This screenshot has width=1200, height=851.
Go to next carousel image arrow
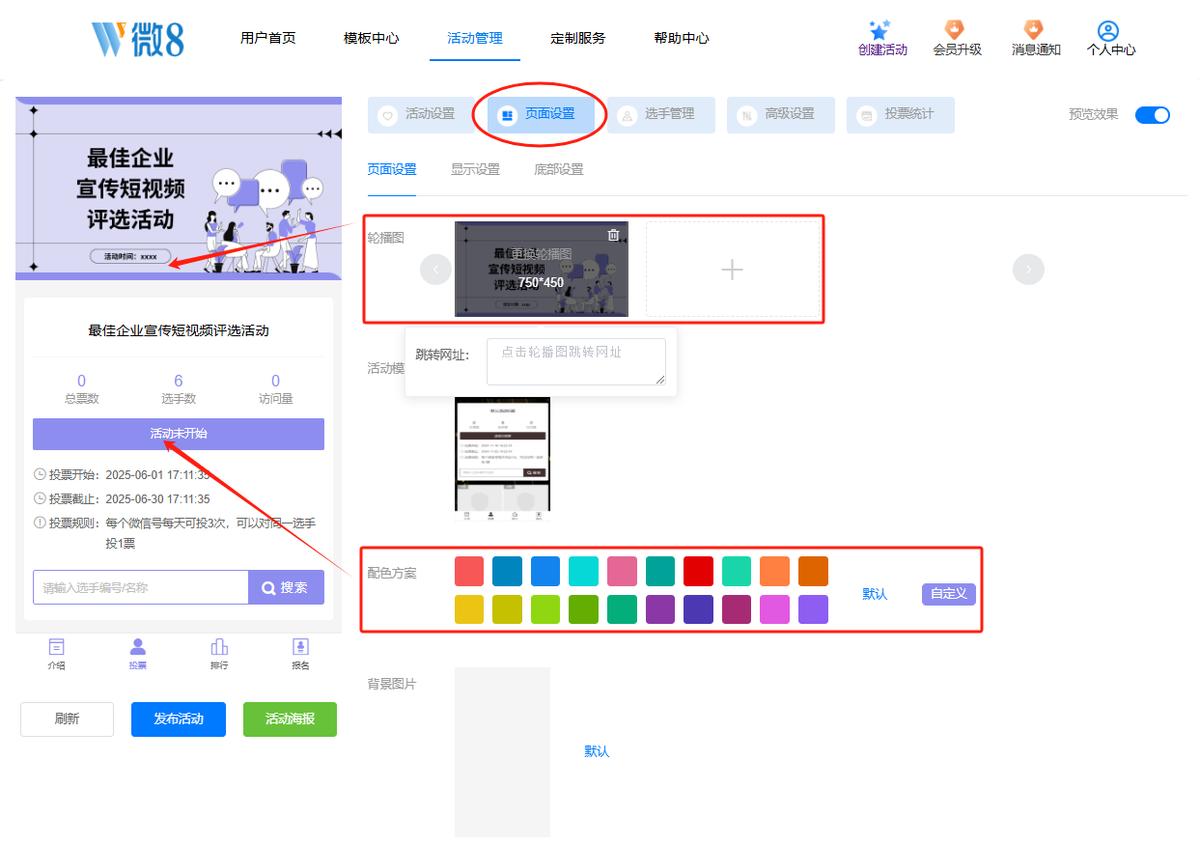point(1028,269)
